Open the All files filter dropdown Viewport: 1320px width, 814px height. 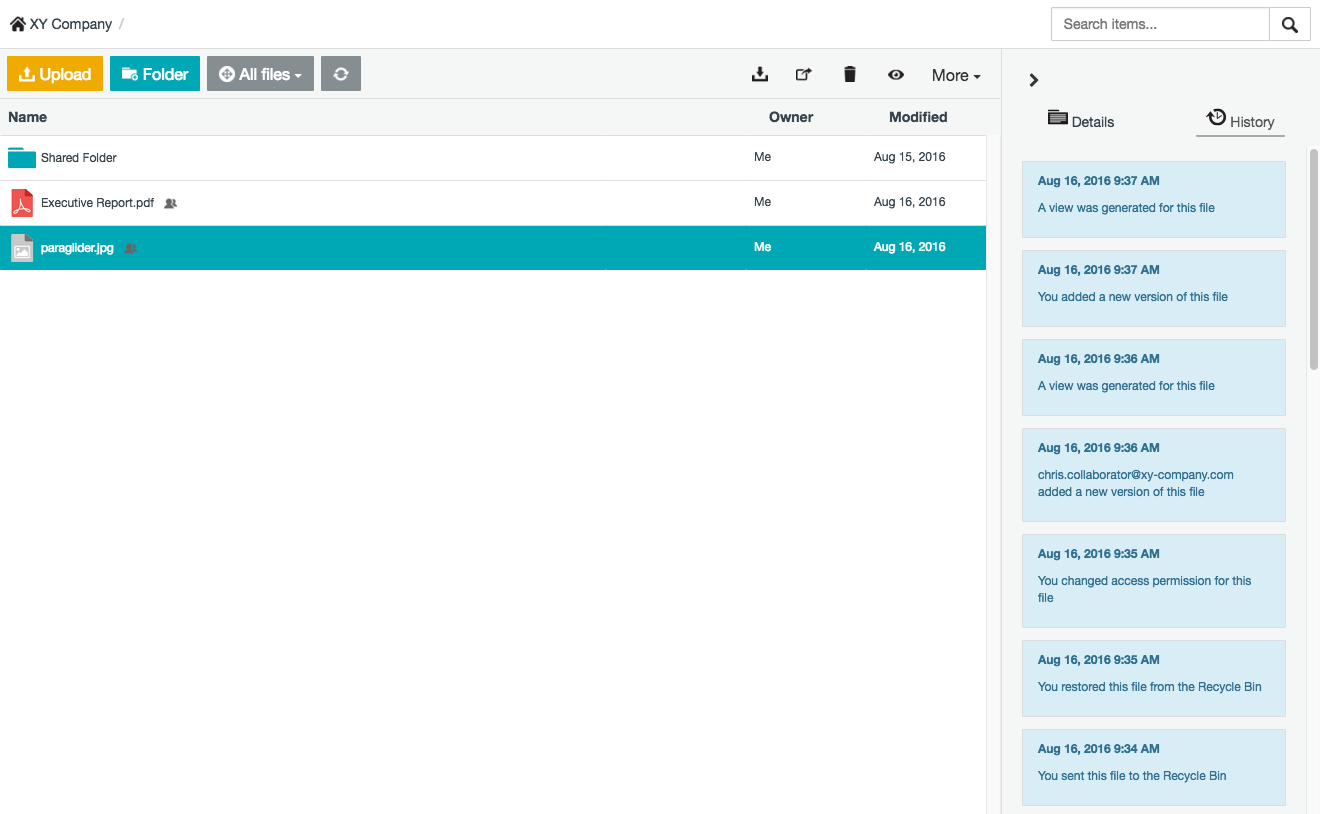[x=260, y=74]
